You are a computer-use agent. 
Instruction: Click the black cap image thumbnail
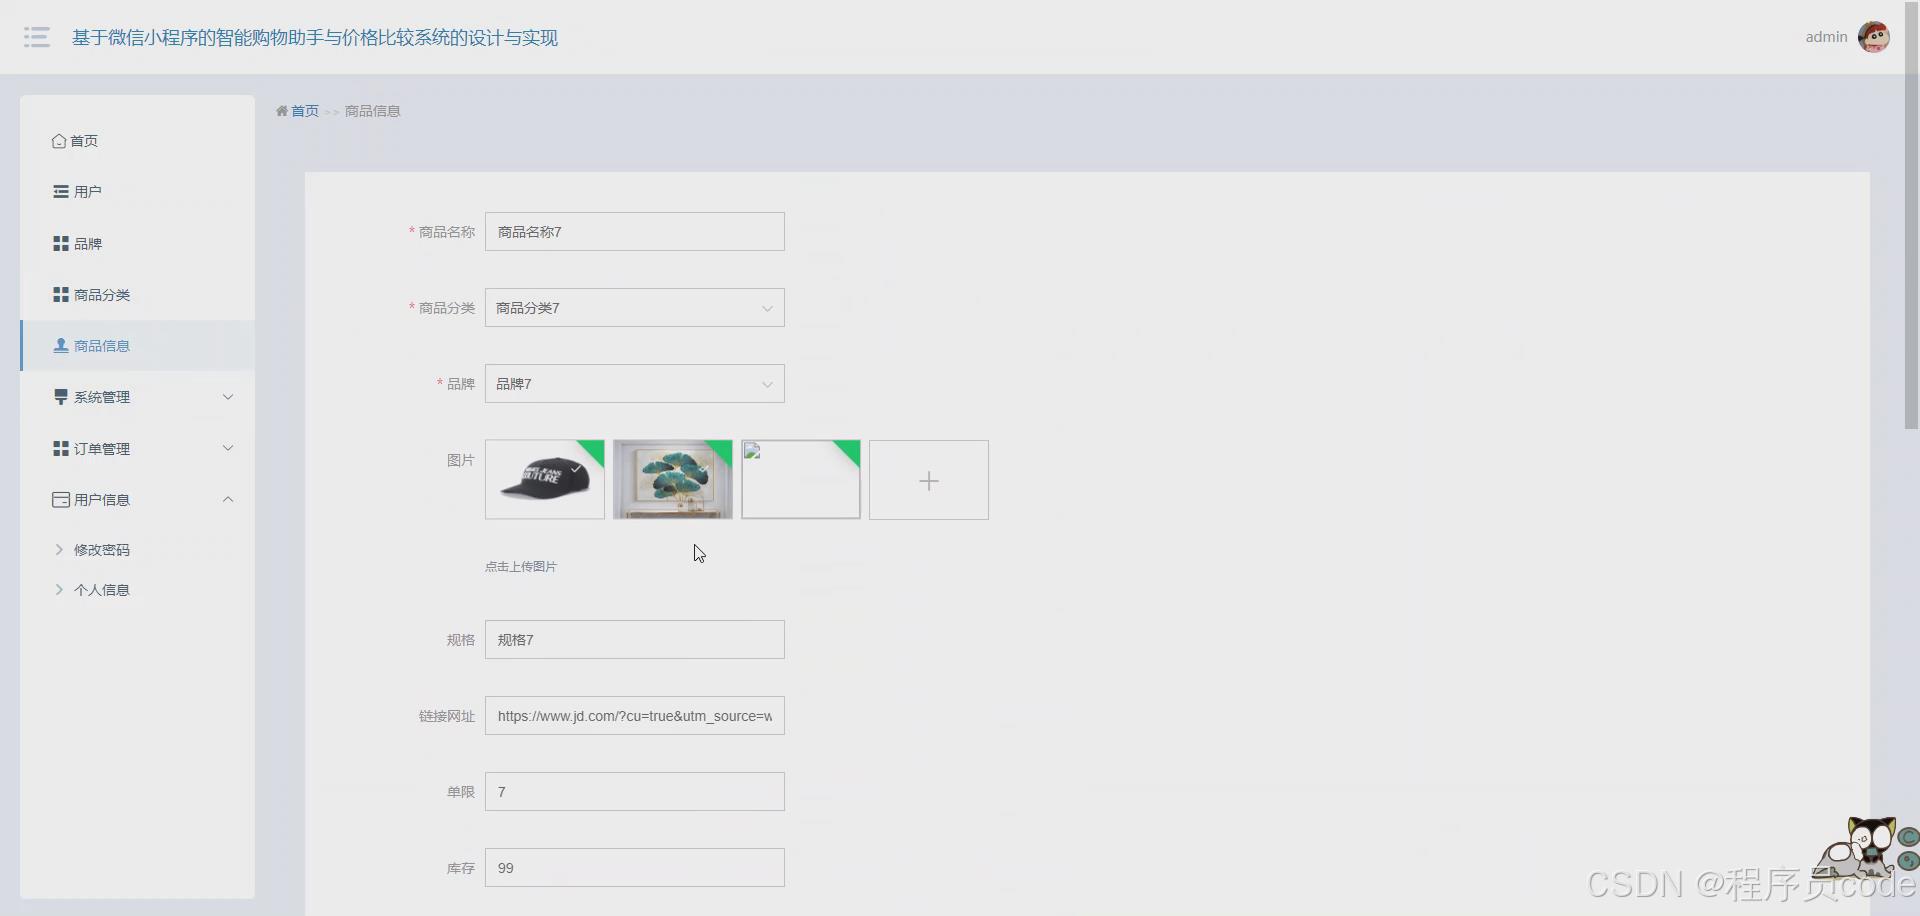coord(545,480)
